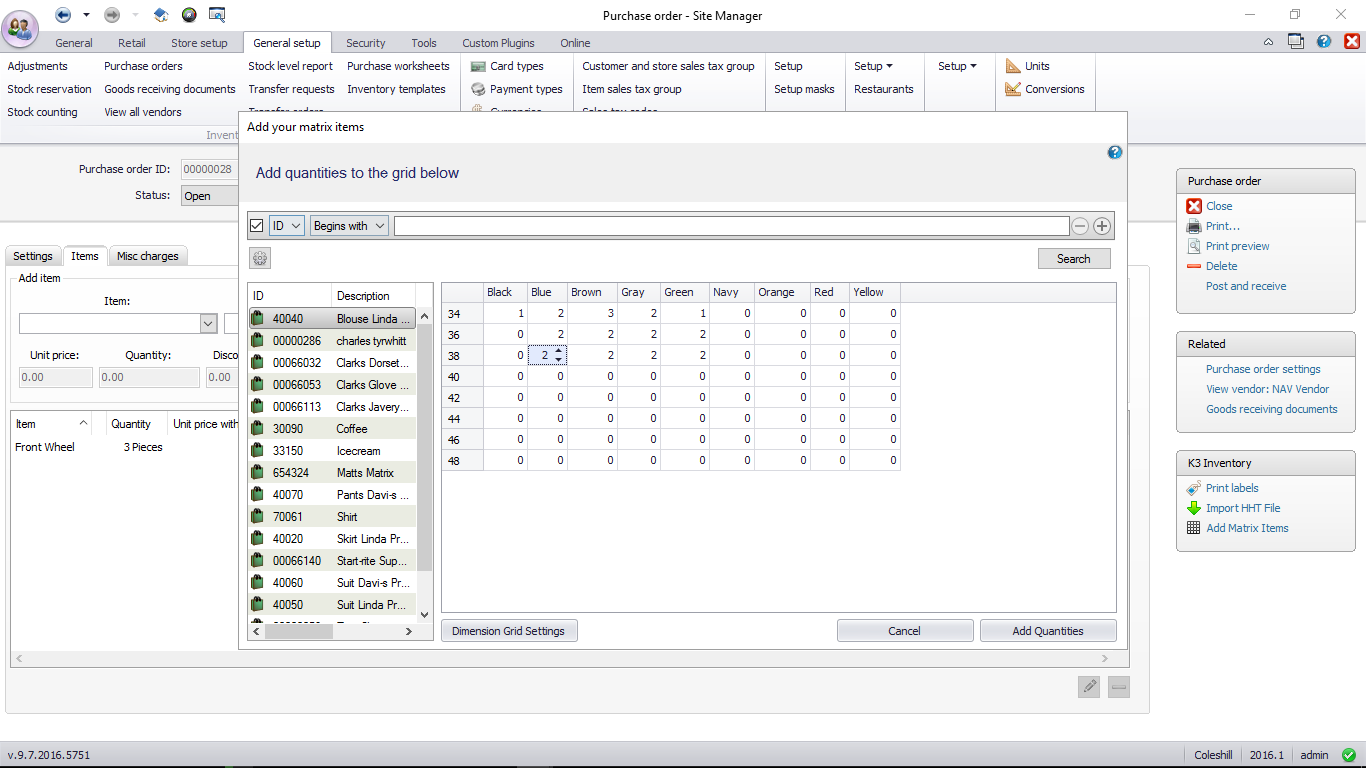Click the plus icon to add filter
Image resolution: width=1366 pixels, height=768 pixels.
pyautogui.click(x=1102, y=226)
